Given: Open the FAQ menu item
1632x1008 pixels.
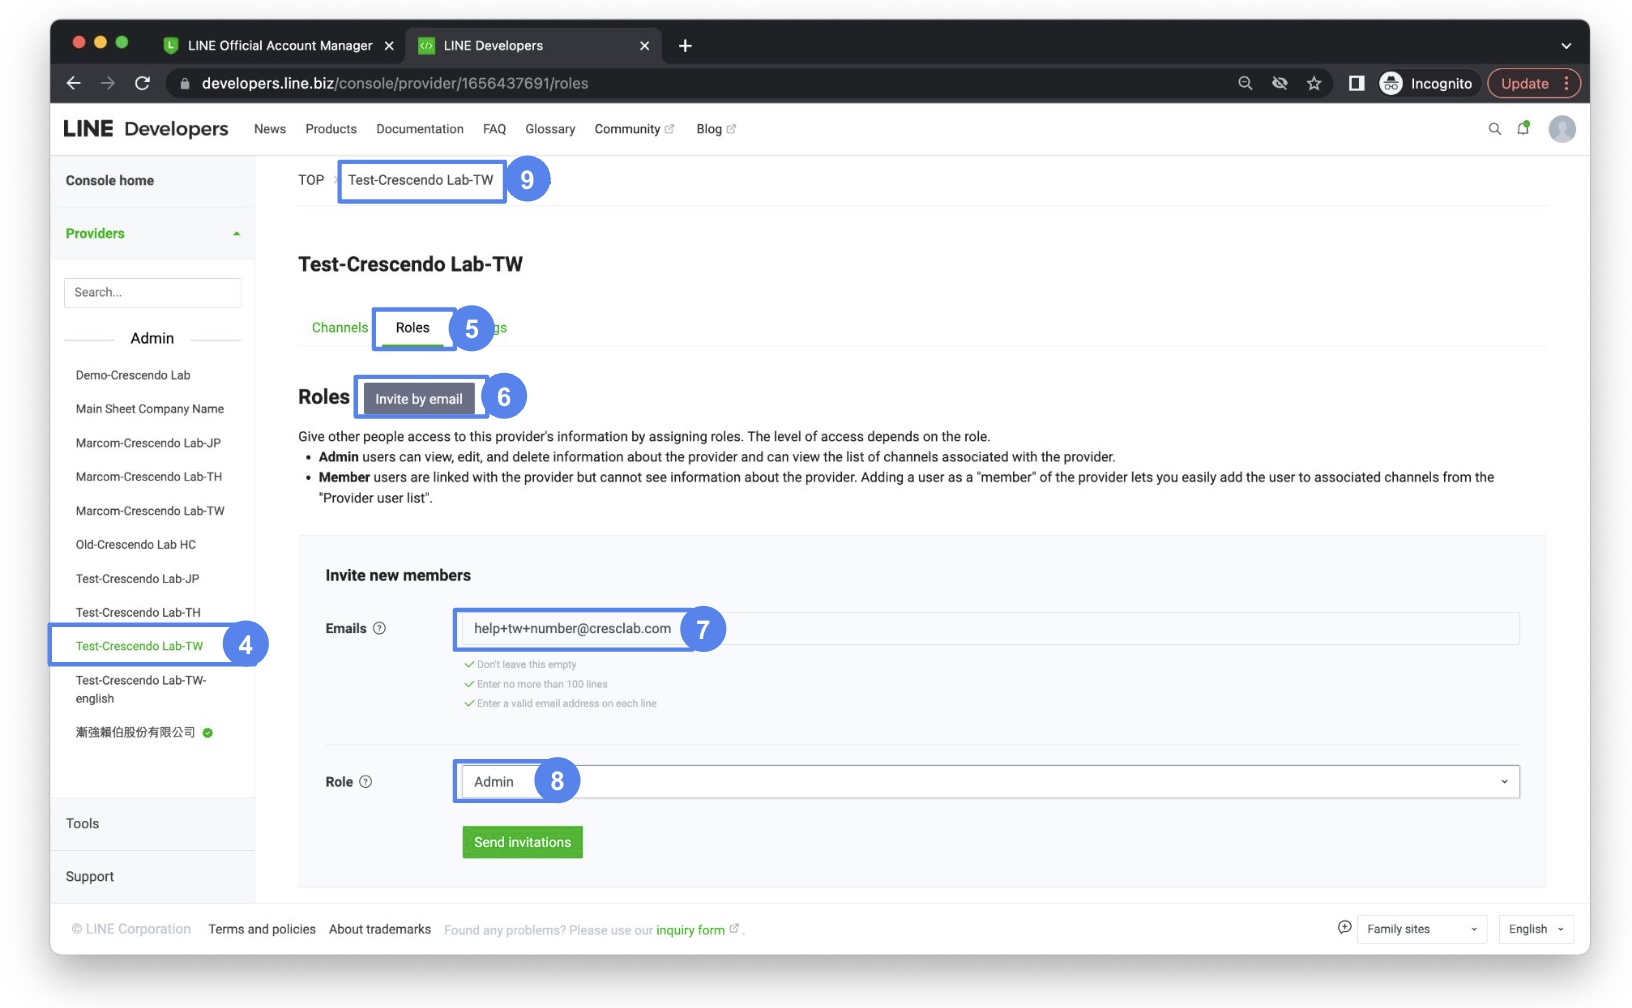Looking at the screenshot, I should 494,129.
